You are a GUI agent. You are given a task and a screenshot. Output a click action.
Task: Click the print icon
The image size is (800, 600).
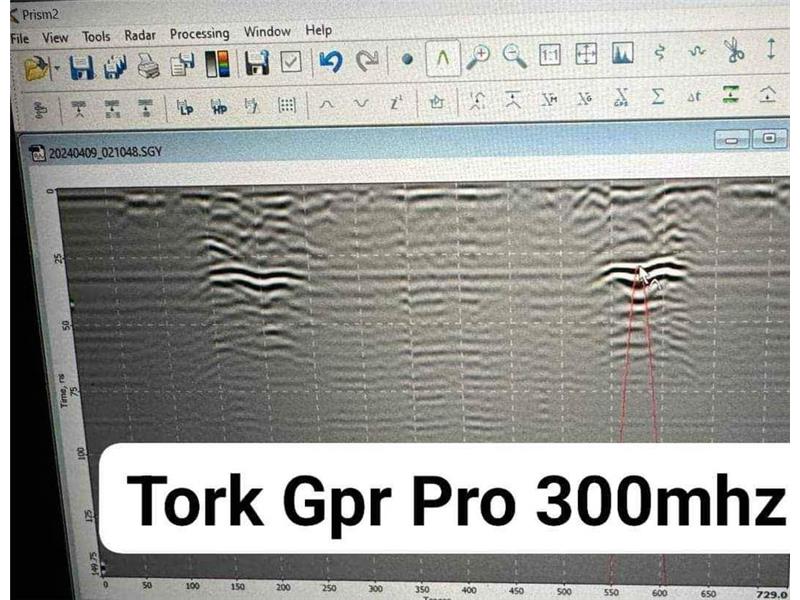point(148,66)
